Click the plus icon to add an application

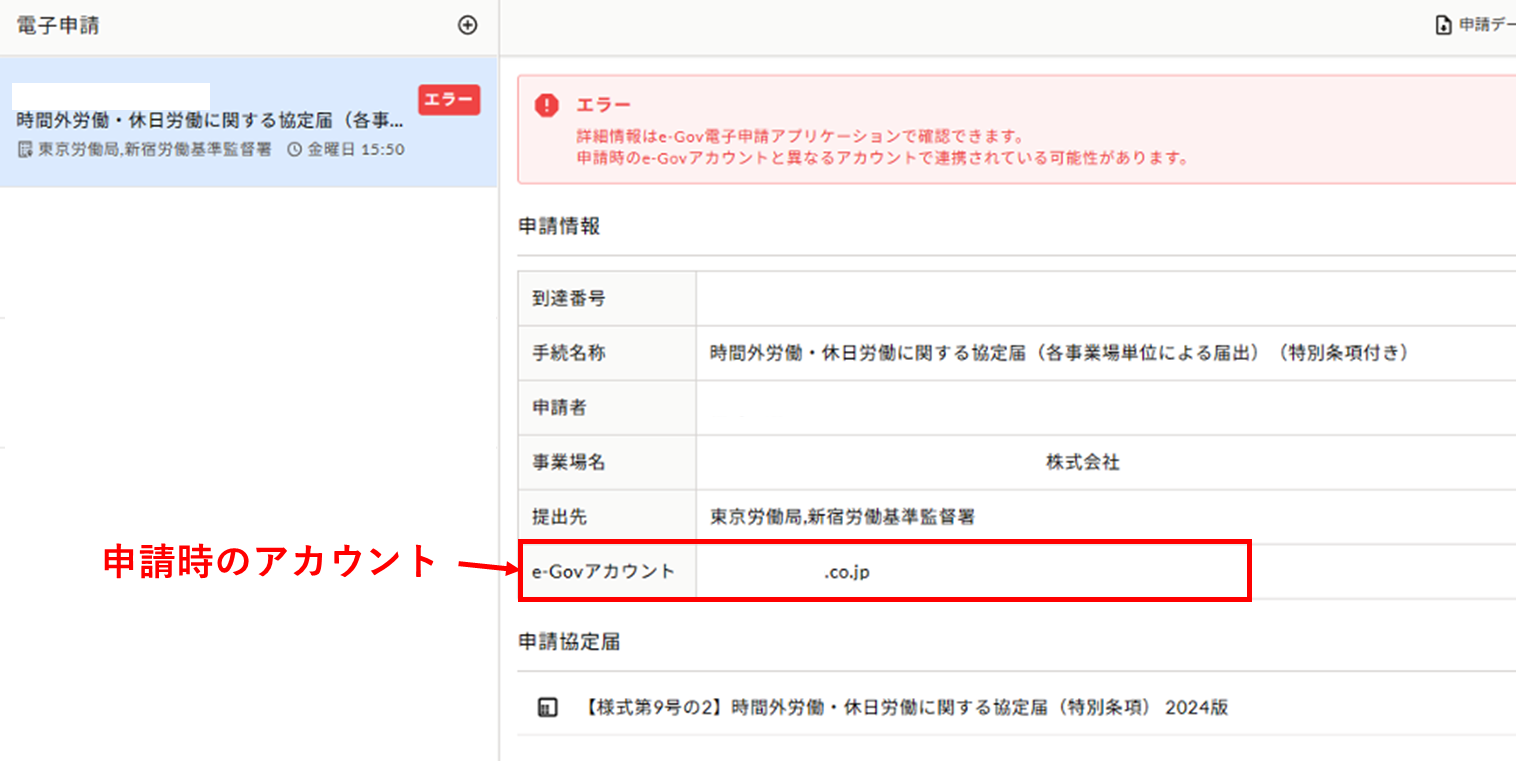(467, 26)
